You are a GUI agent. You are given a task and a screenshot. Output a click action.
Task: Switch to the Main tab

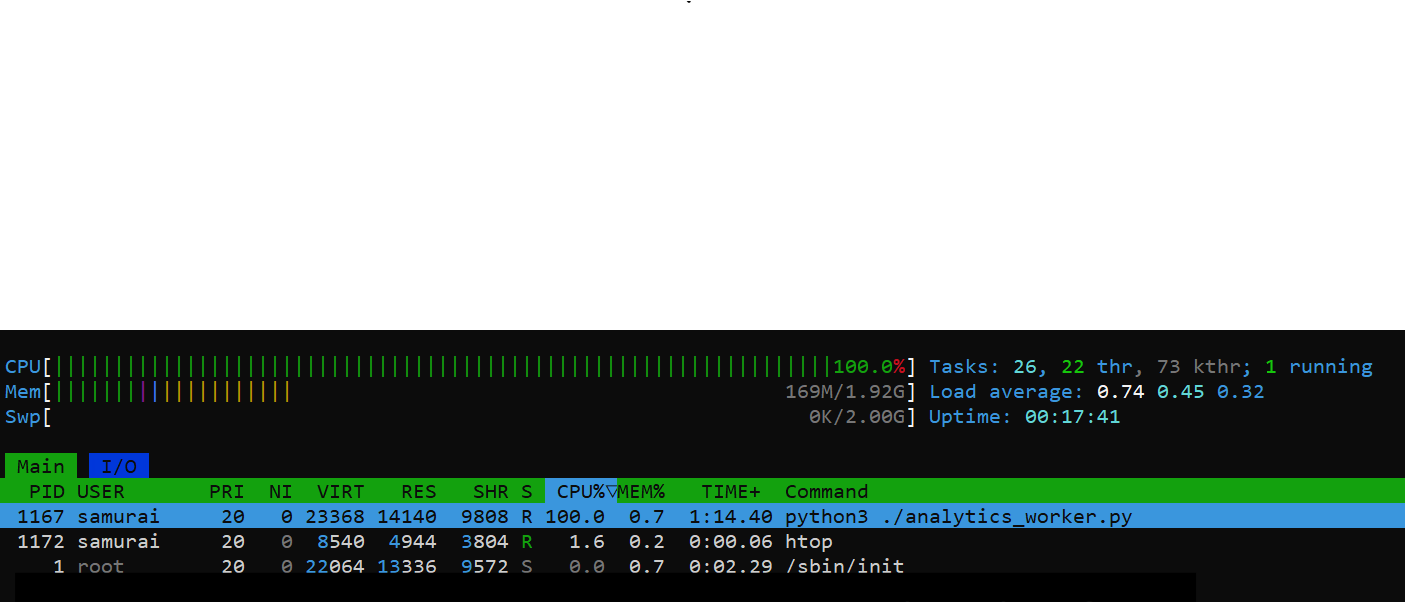(x=41, y=466)
